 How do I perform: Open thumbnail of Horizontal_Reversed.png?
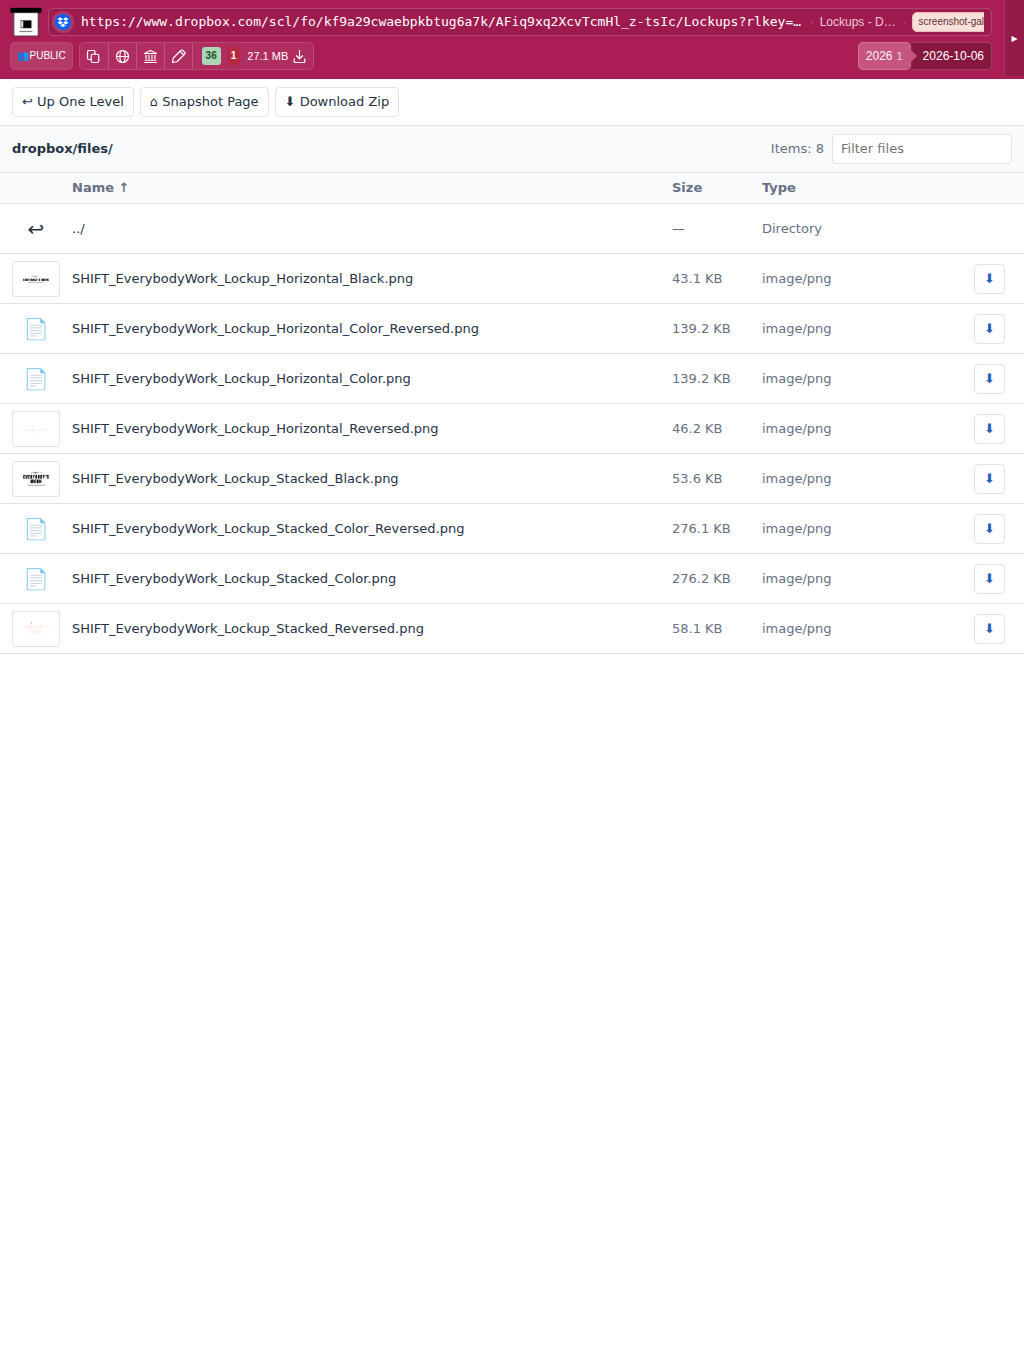coord(36,429)
